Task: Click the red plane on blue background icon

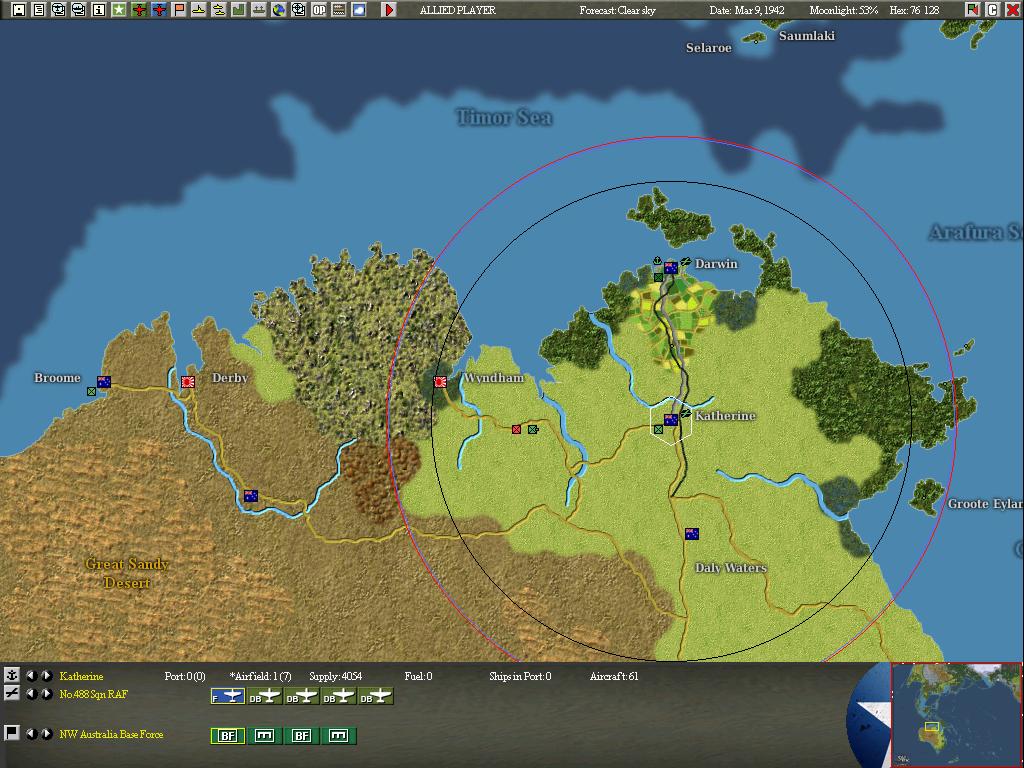Action: click(159, 10)
